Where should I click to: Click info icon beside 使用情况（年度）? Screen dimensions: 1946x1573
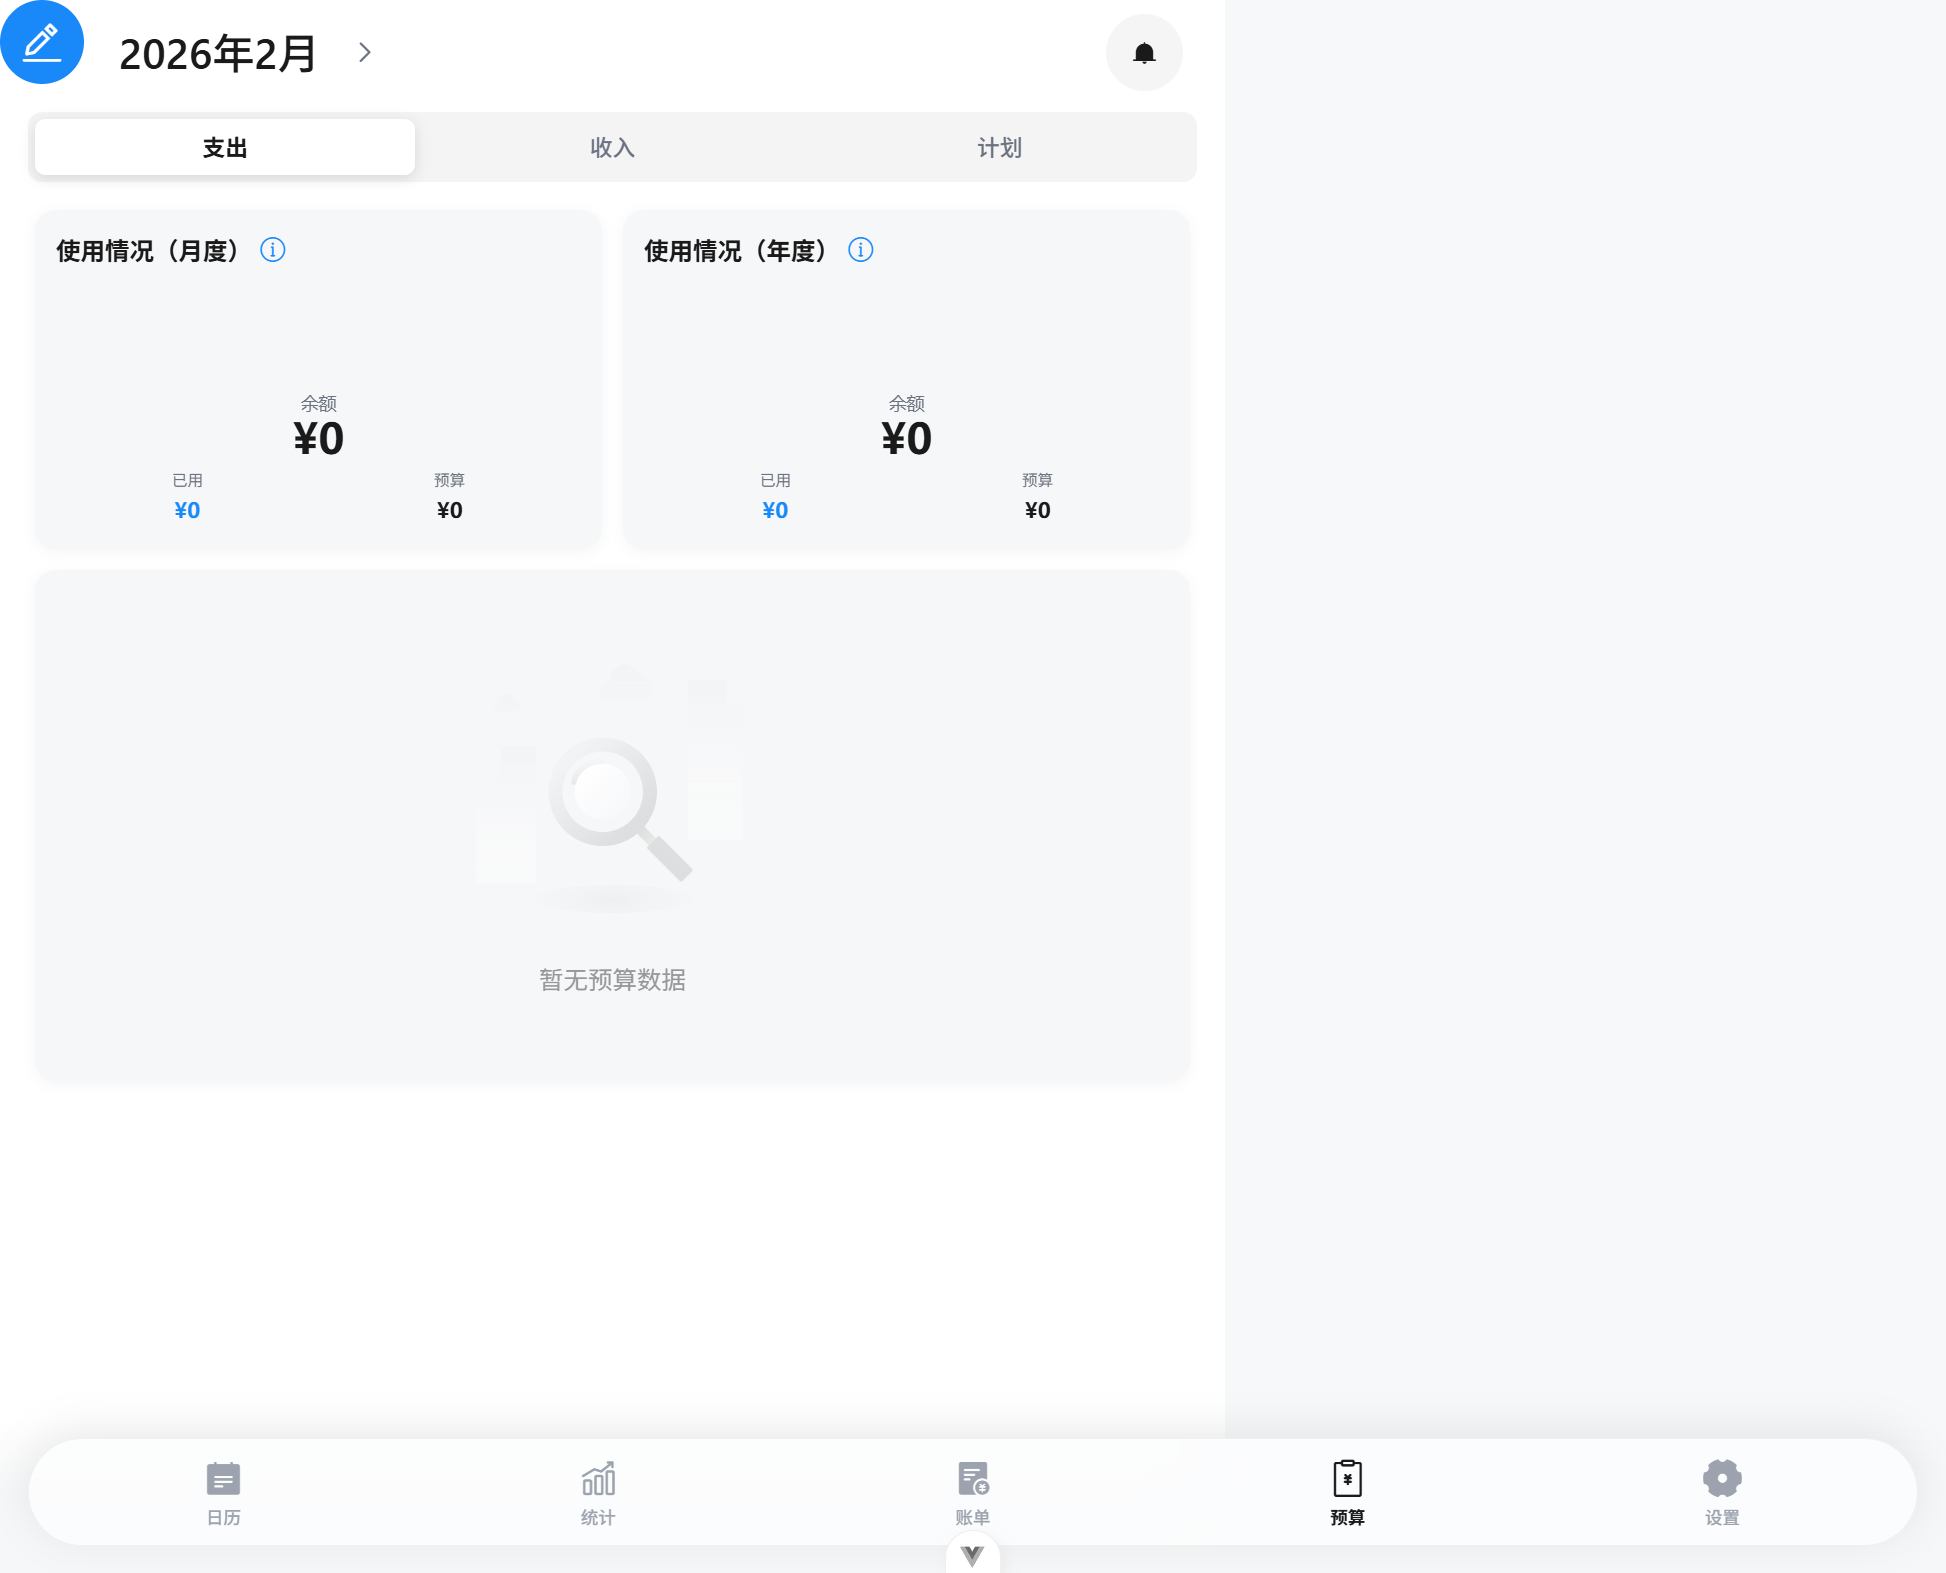(x=861, y=250)
